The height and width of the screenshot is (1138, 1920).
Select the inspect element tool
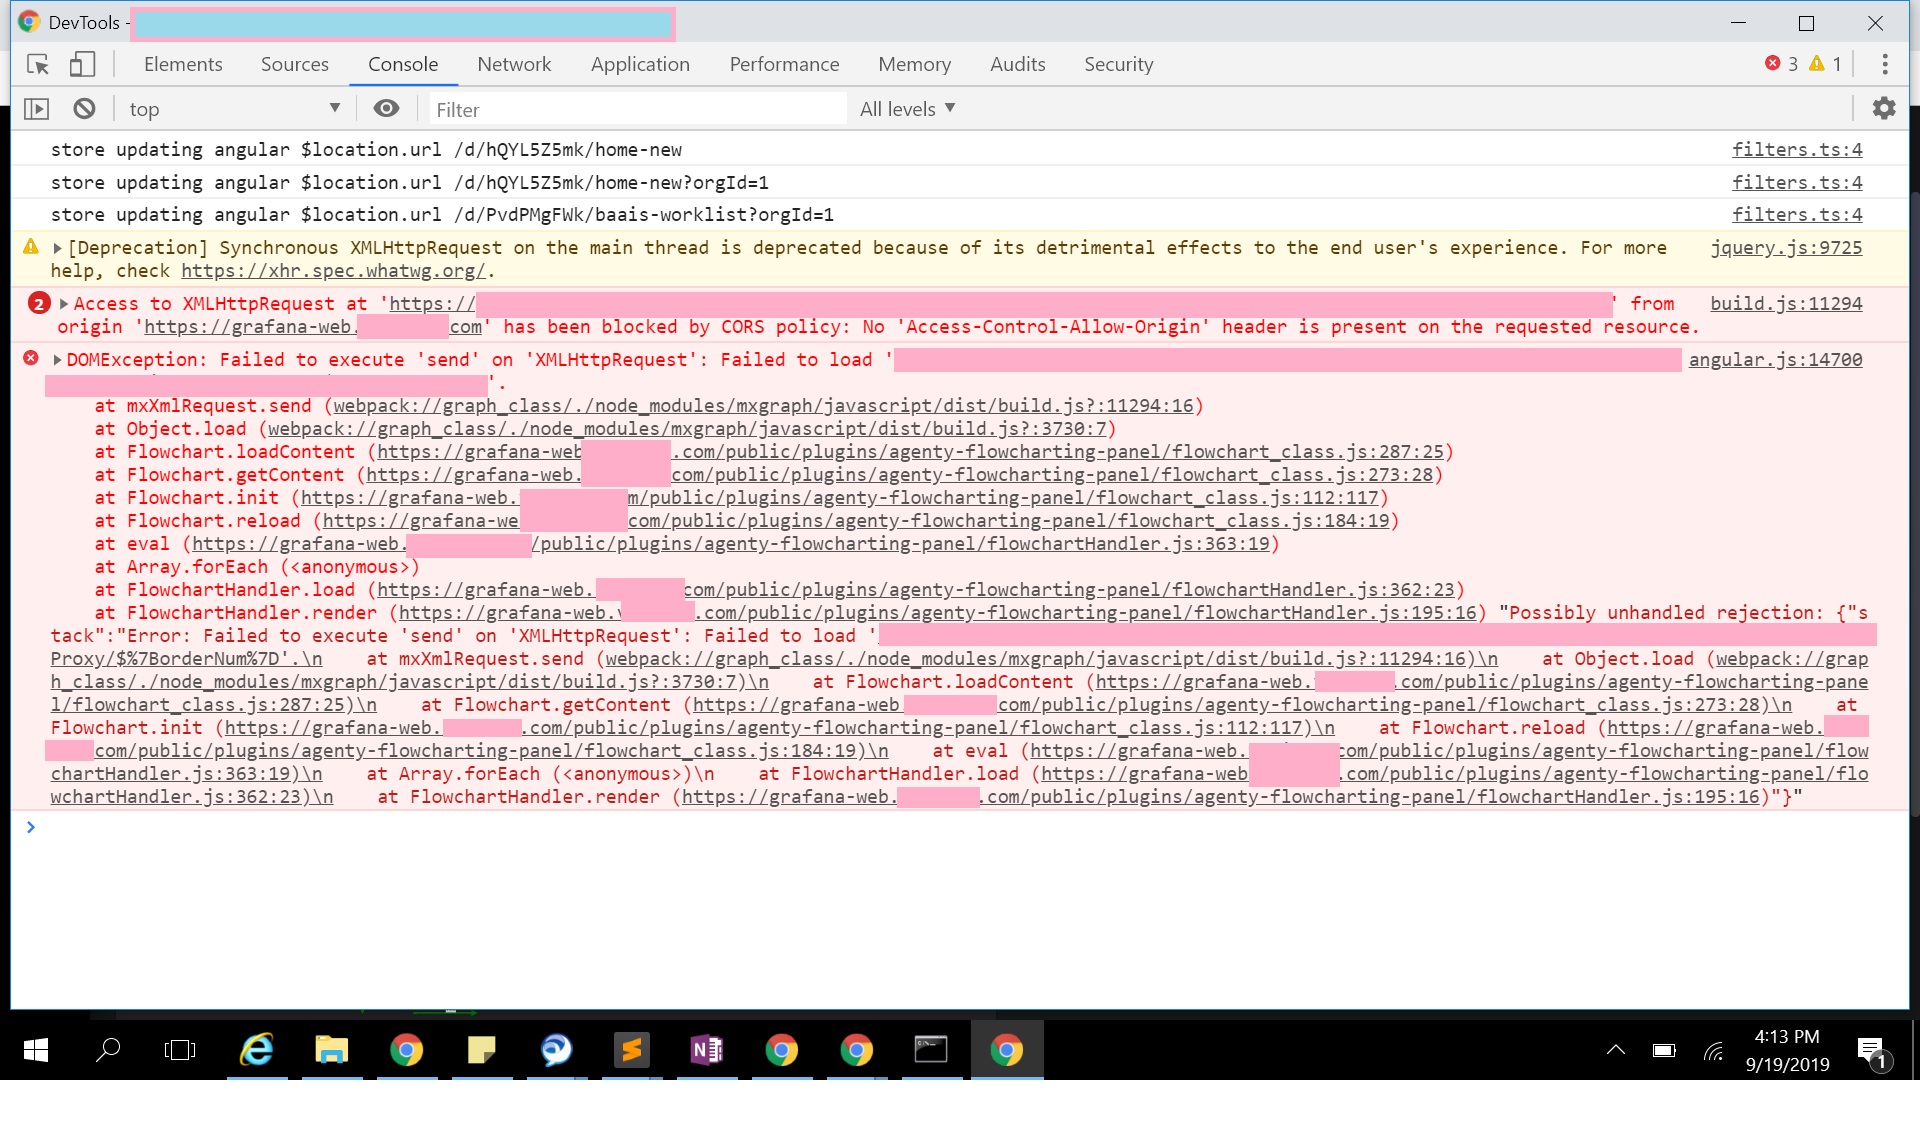tap(37, 64)
